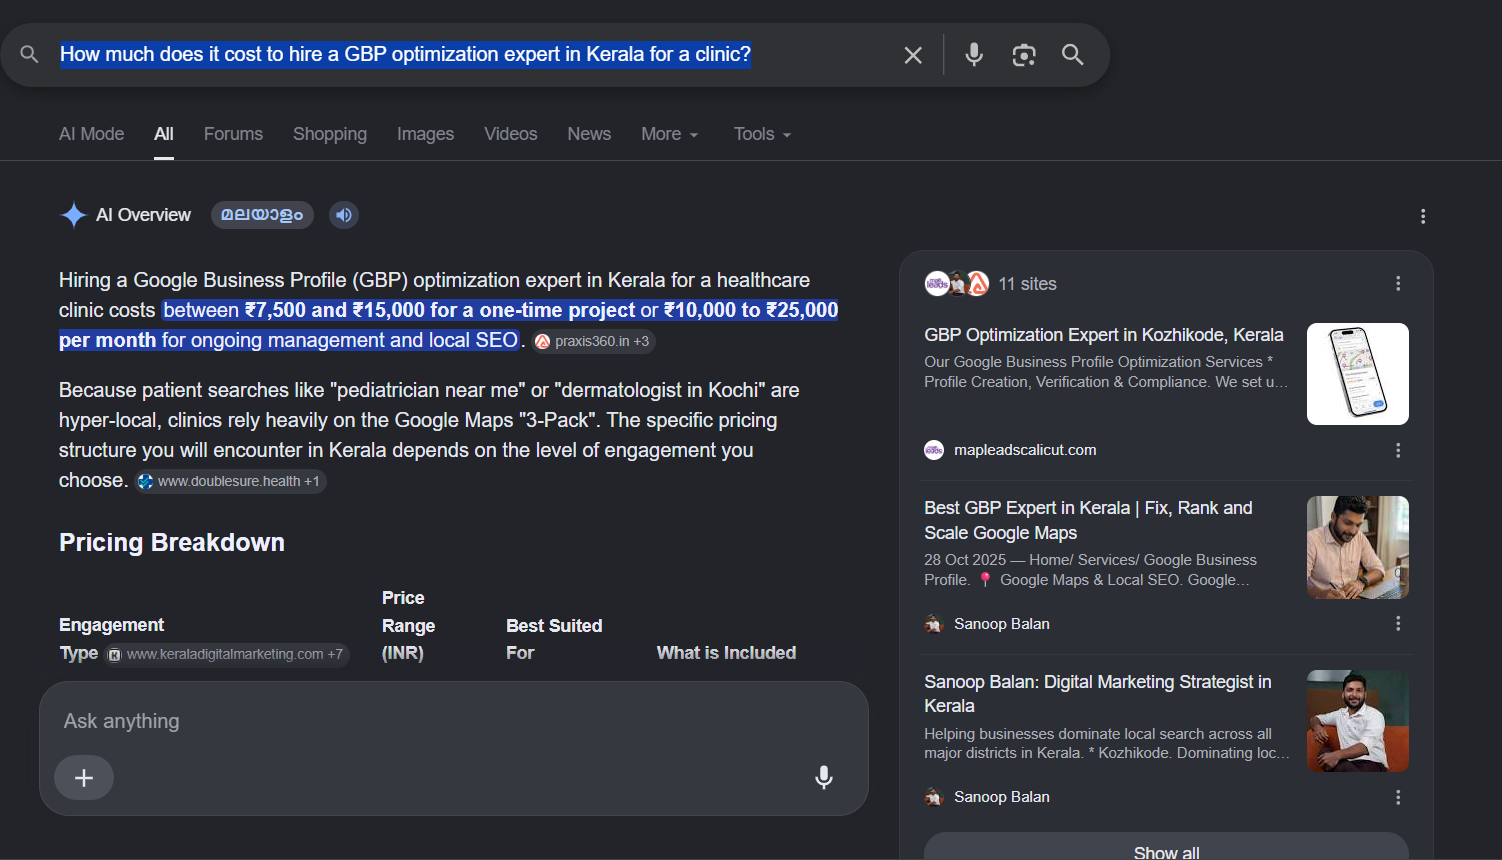Open AI Overview three-dot options menu

coord(1423,216)
